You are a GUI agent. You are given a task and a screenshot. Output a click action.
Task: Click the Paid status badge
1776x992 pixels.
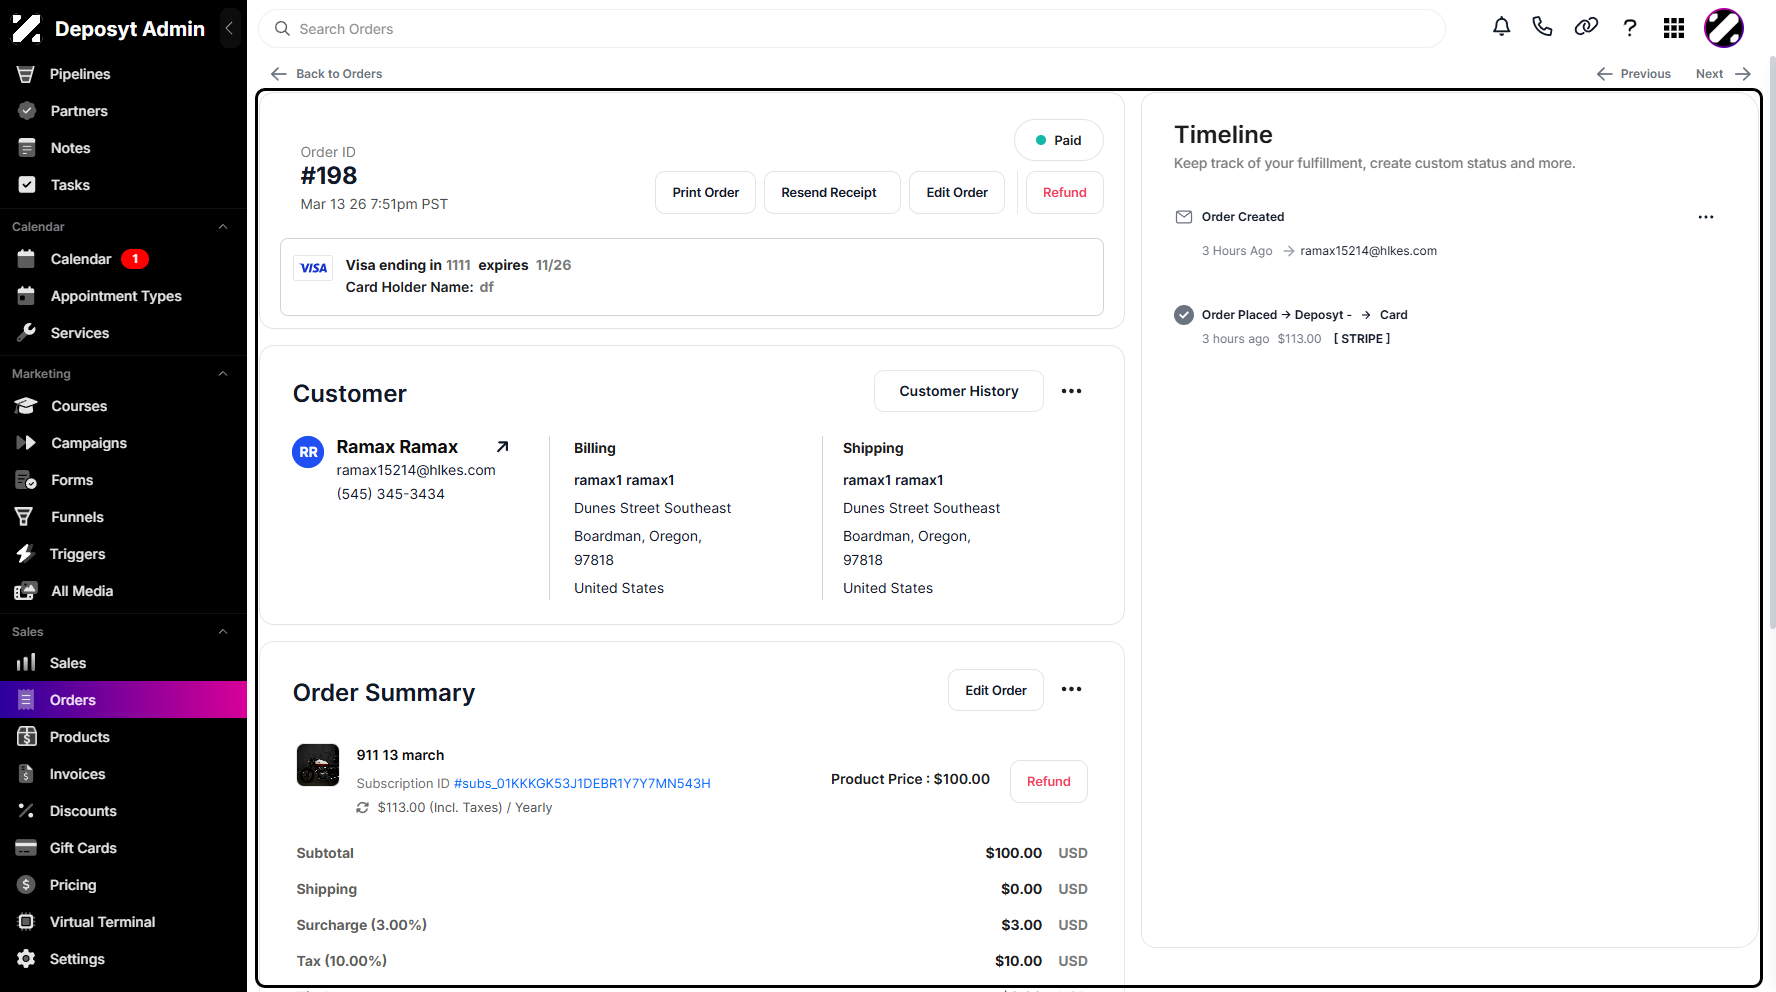(1058, 140)
